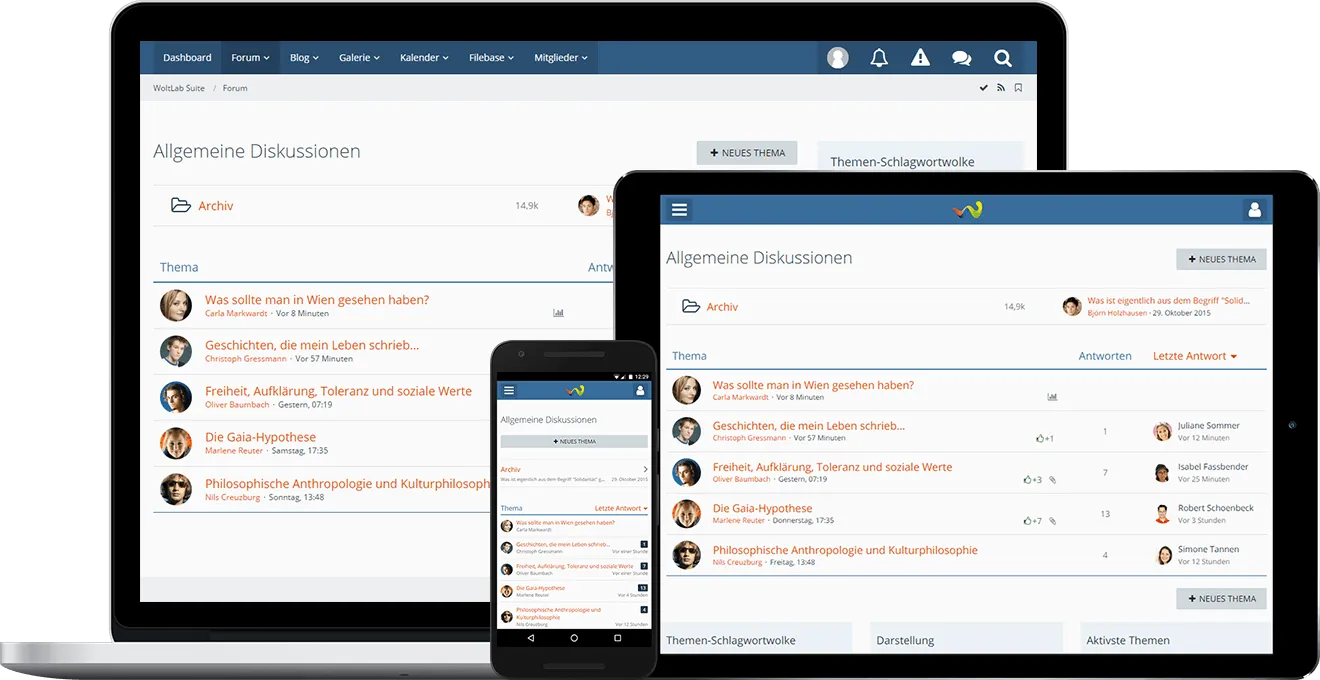Click the RSS feed icon
1320x680 pixels.
point(1000,88)
